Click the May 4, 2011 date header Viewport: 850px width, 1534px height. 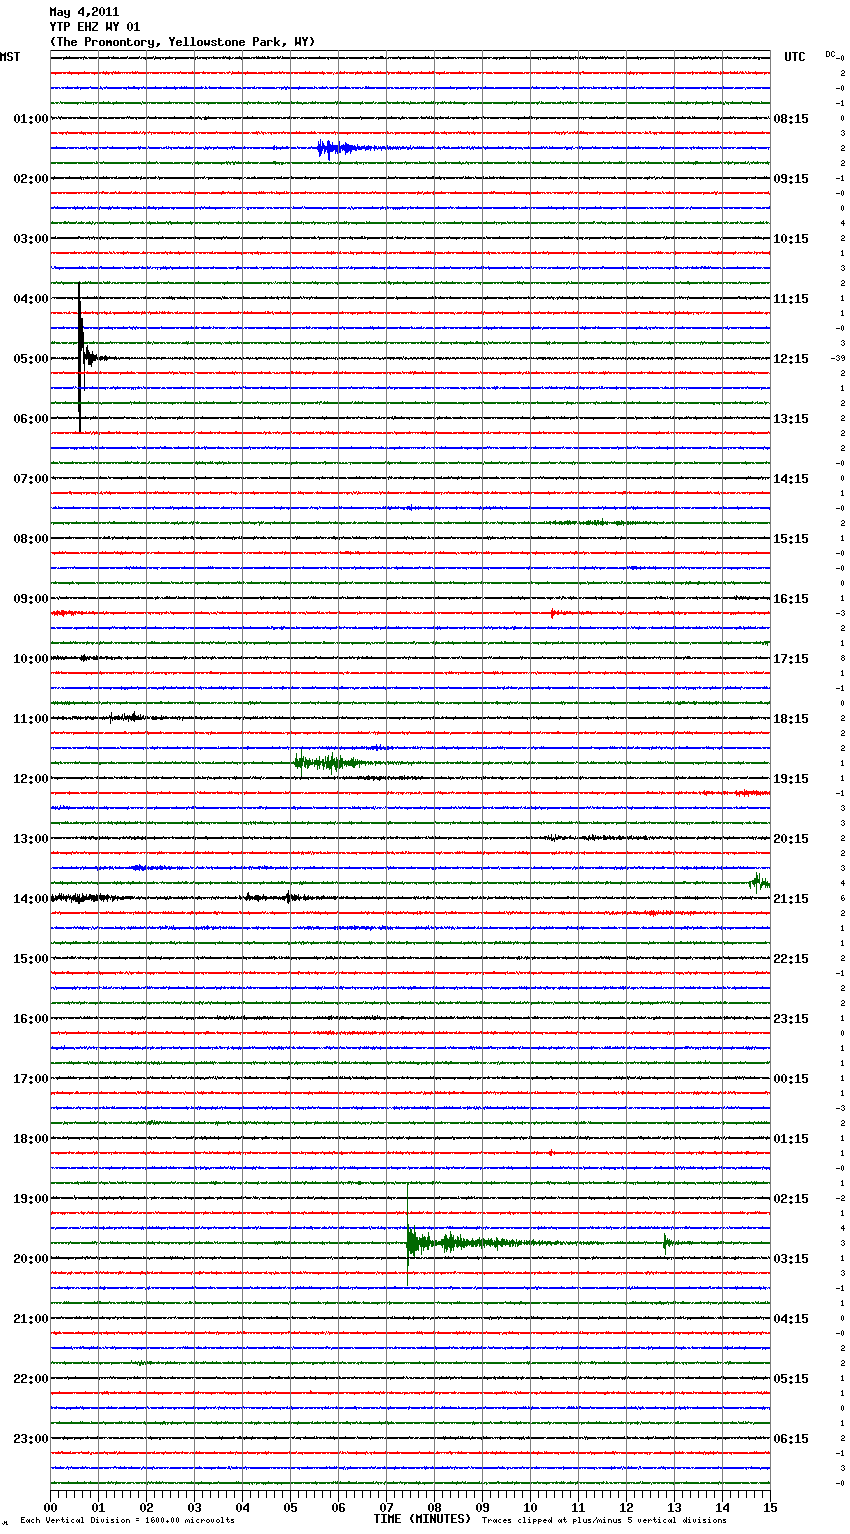84,12
